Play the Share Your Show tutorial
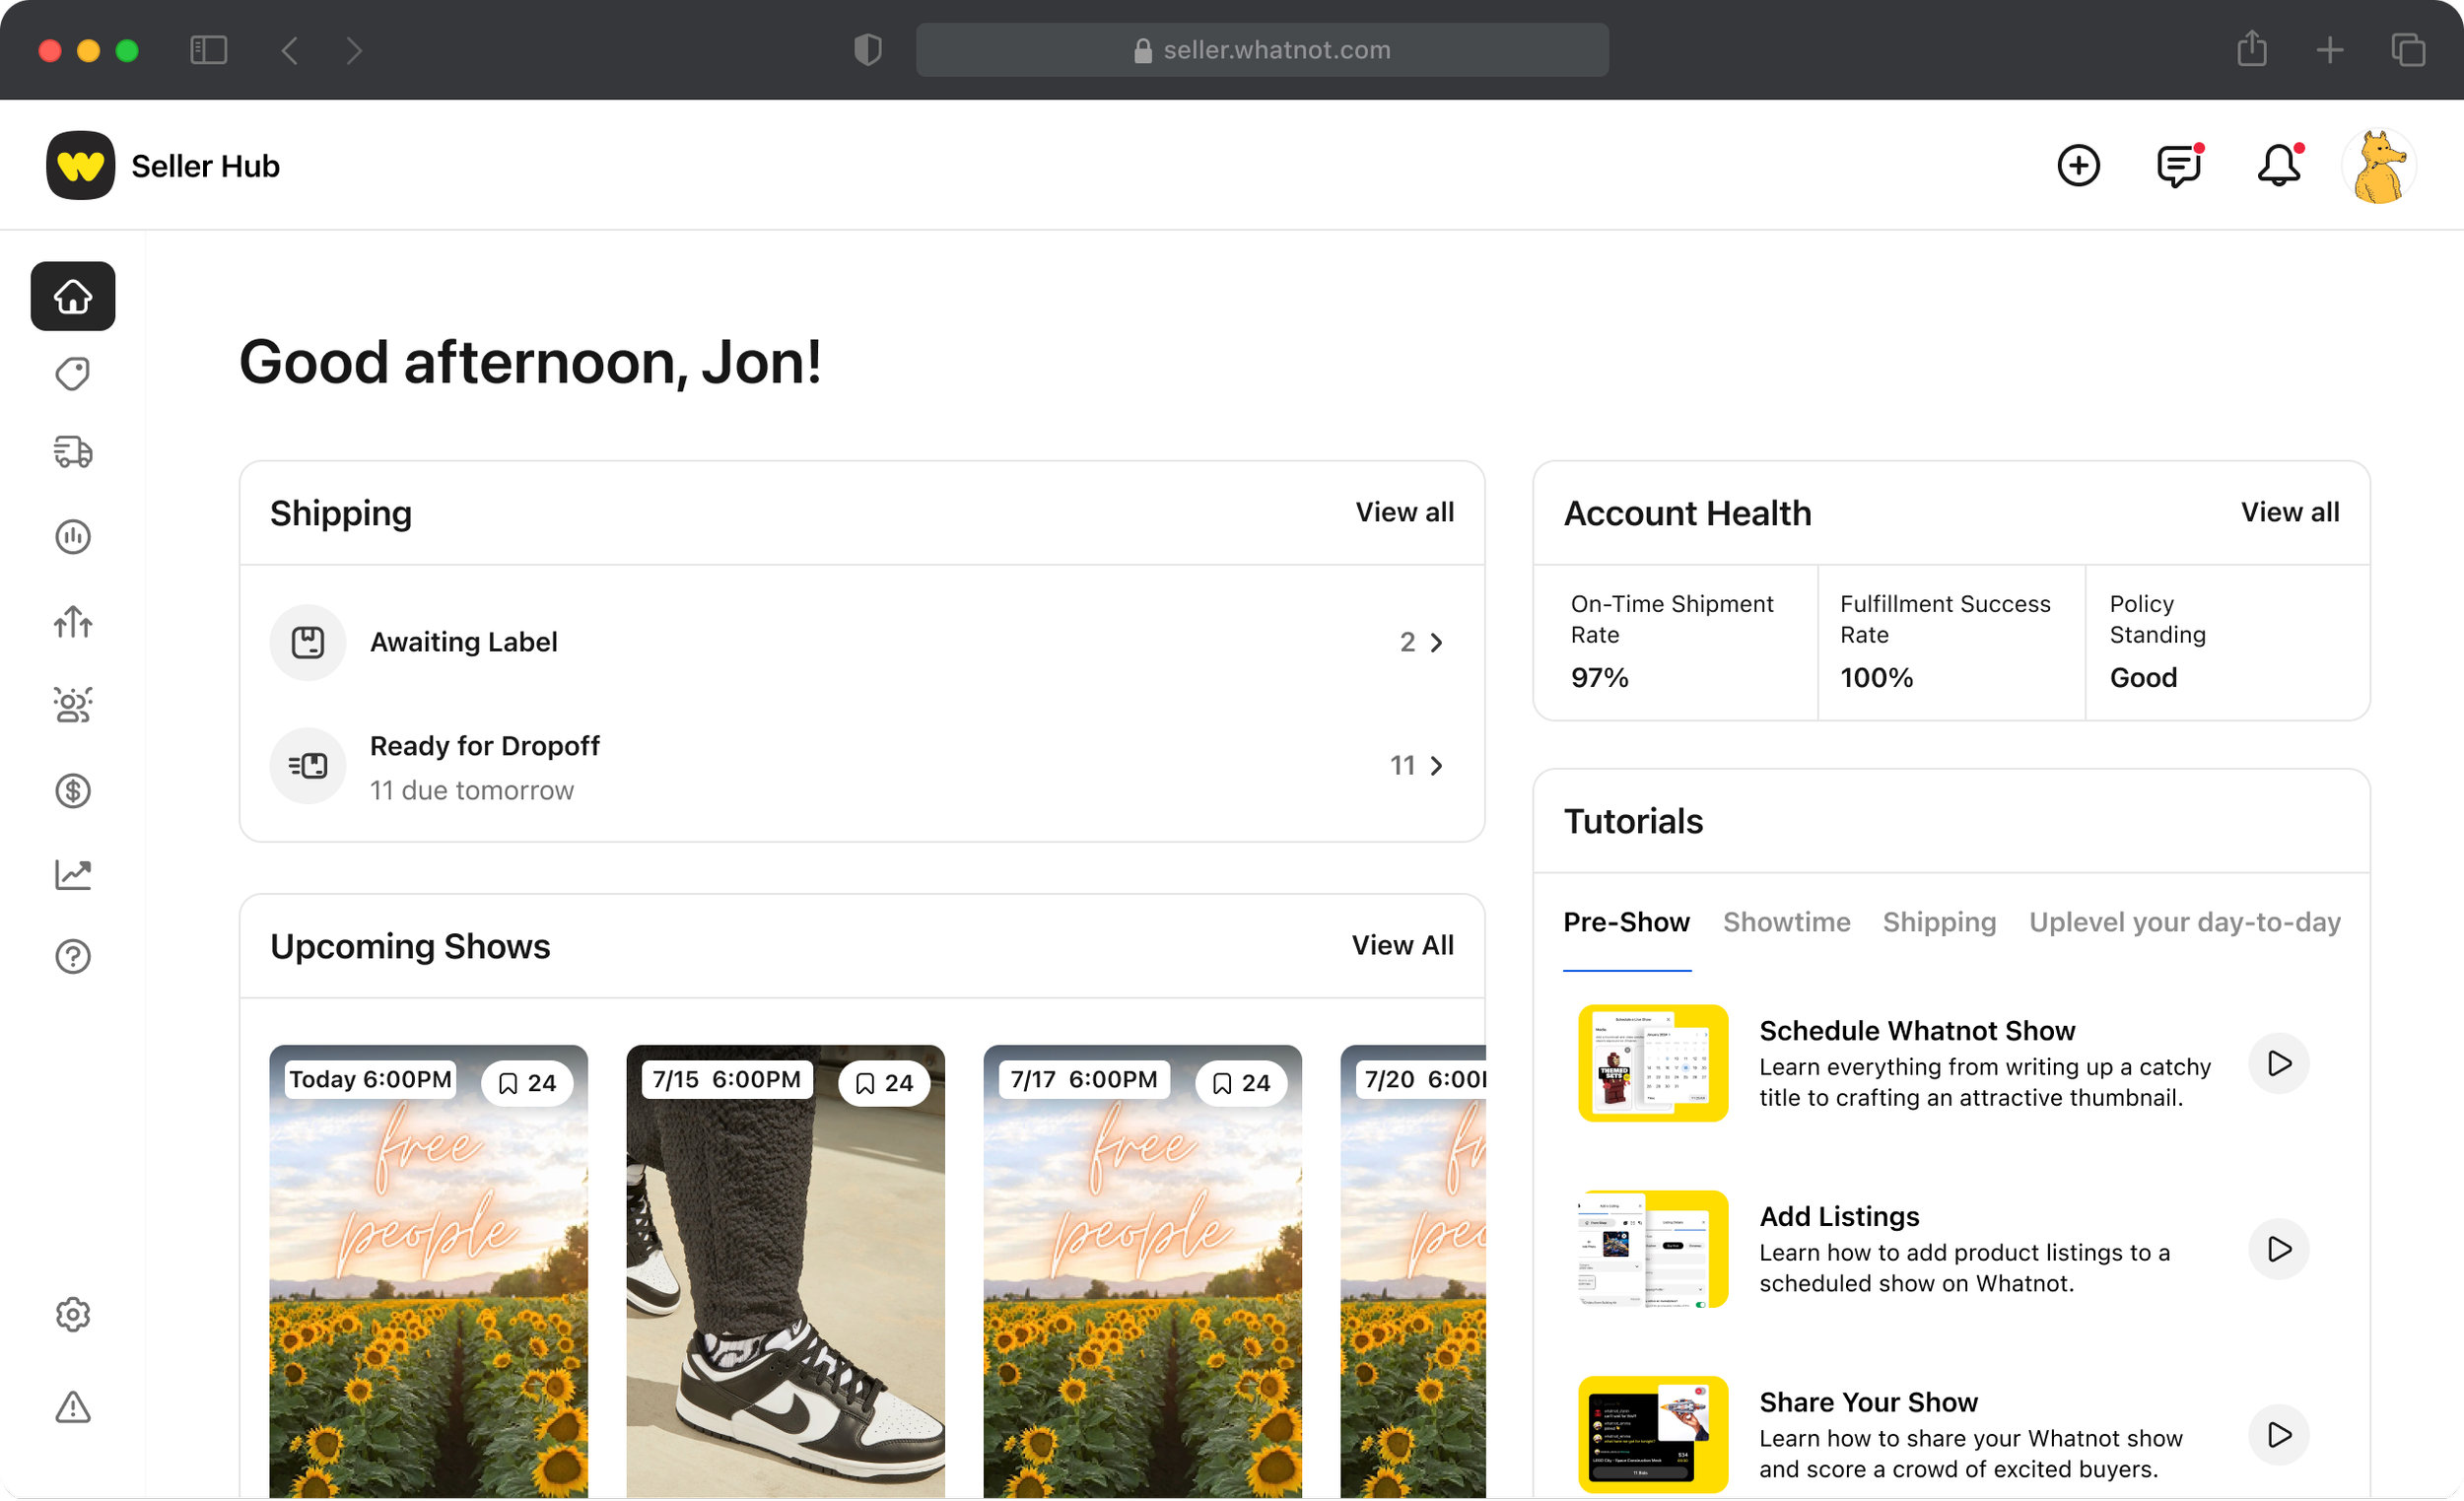The height and width of the screenshot is (1501, 2464). (2278, 1435)
